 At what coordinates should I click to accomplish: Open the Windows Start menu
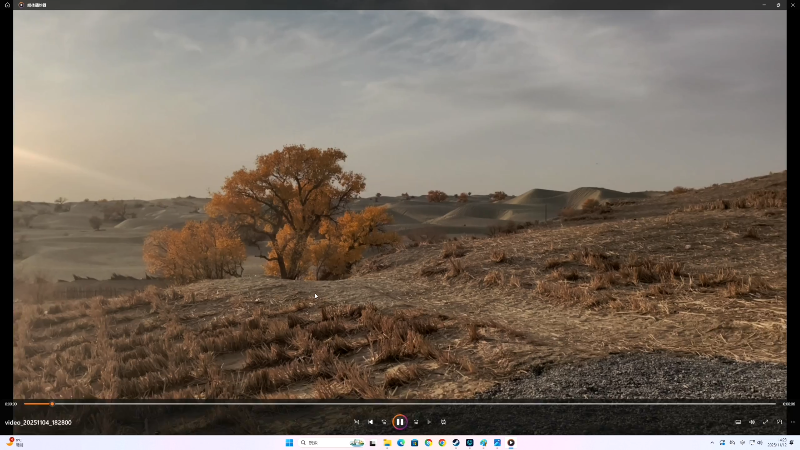[x=289, y=442]
